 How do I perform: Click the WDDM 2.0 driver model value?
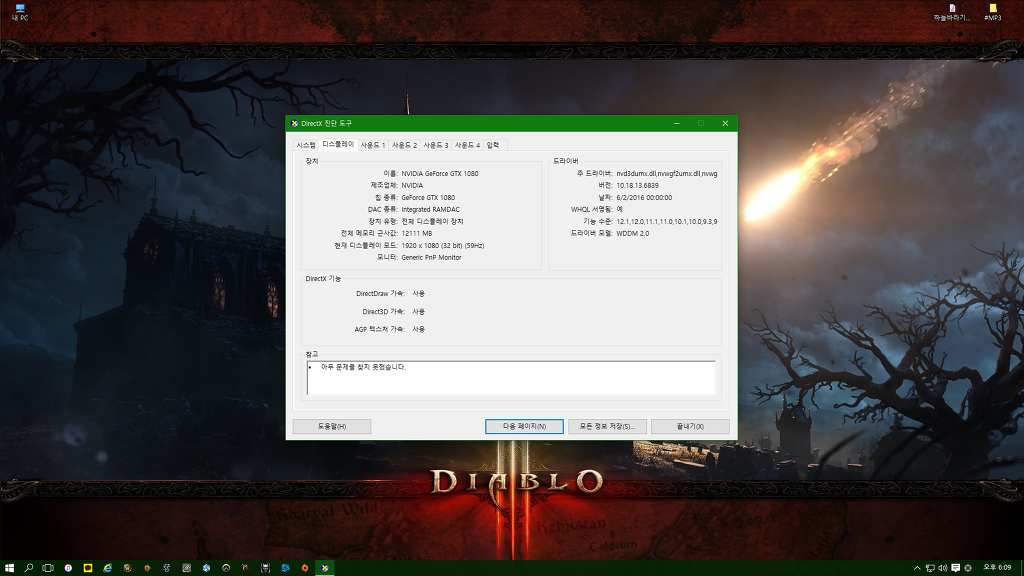pyautogui.click(x=632, y=233)
